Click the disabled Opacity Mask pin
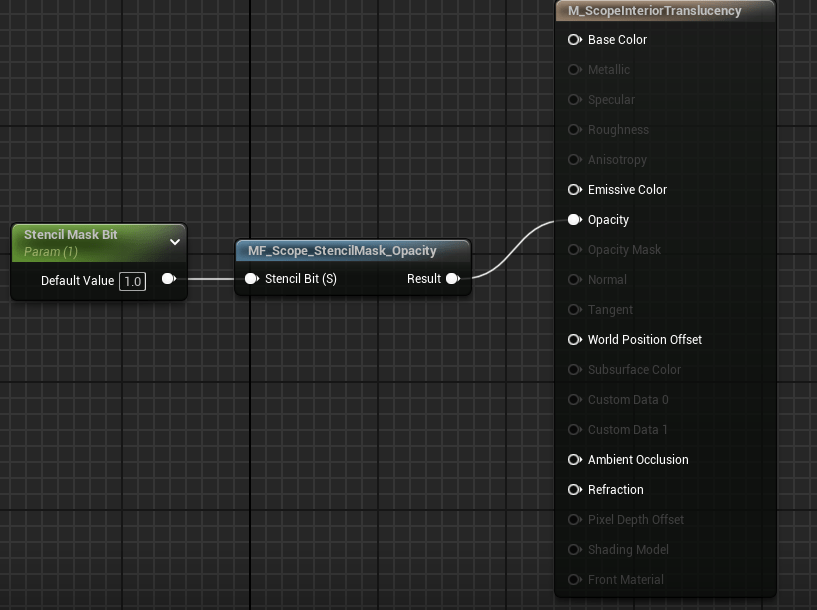The image size is (817, 610). (575, 250)
